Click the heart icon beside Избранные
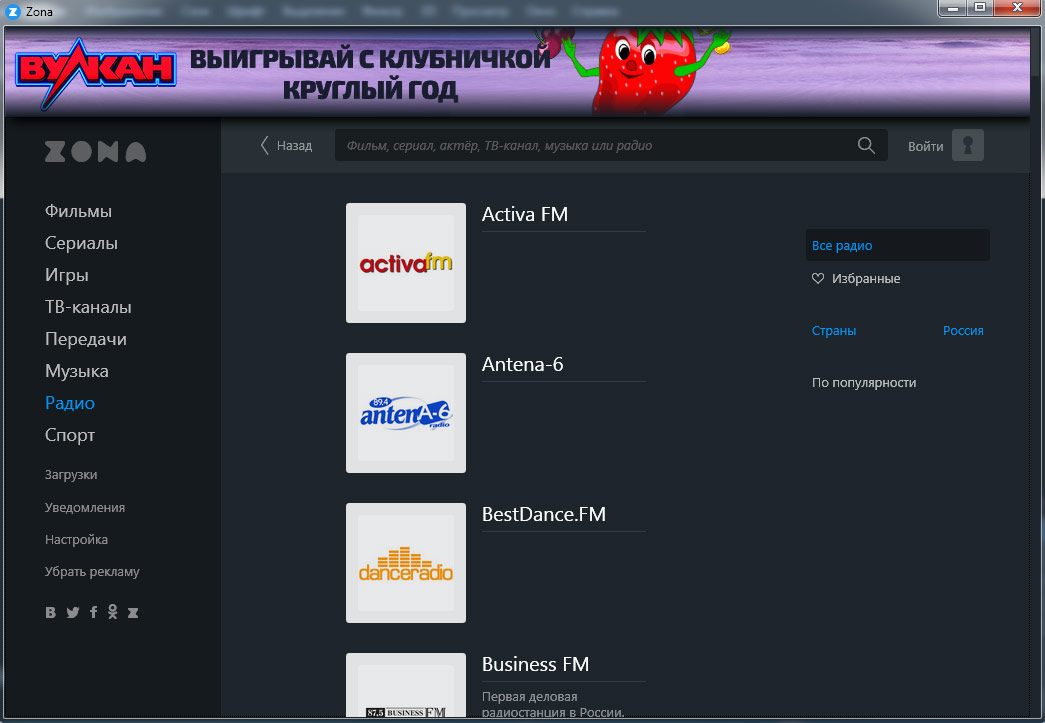The width and height of the screenshot is (1045, 723). tap(818, 279)
